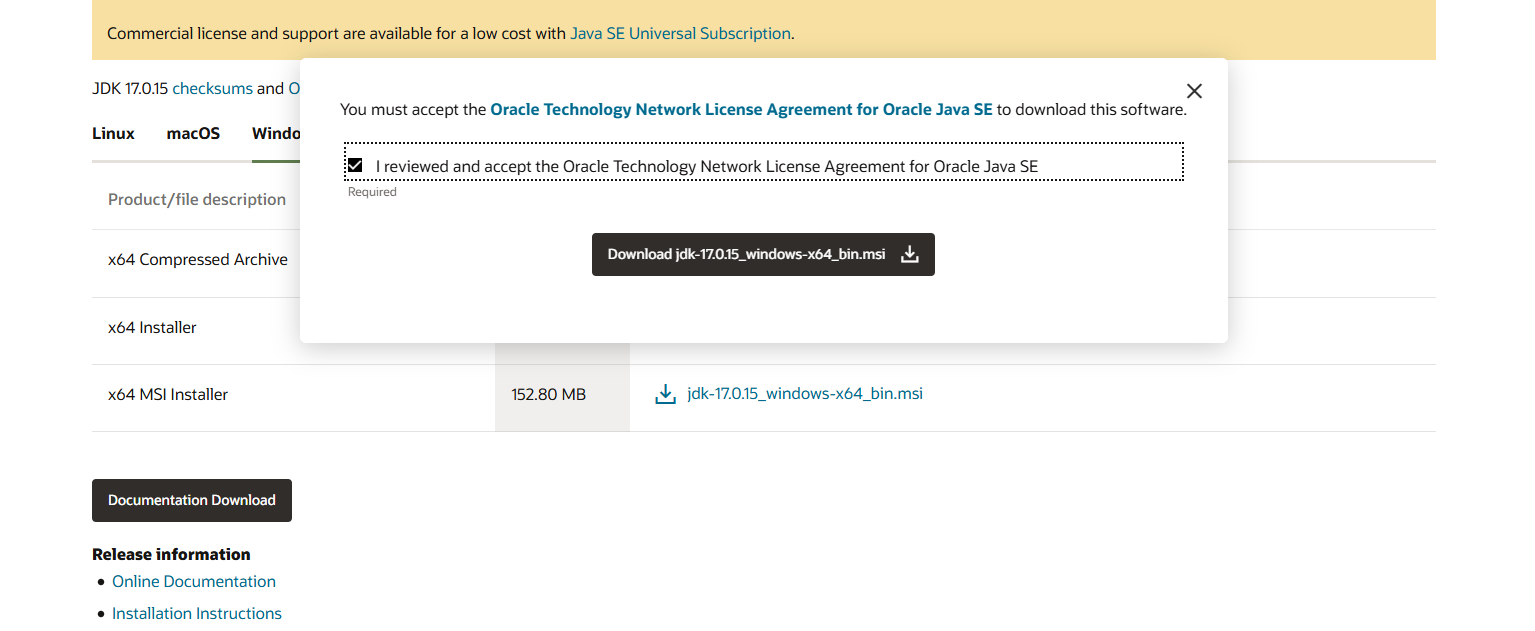1535x631 pixels.
Task: Open the jdk-17.0.15_windows-x64_bin.msi file link
Action: tap(805, 394)
